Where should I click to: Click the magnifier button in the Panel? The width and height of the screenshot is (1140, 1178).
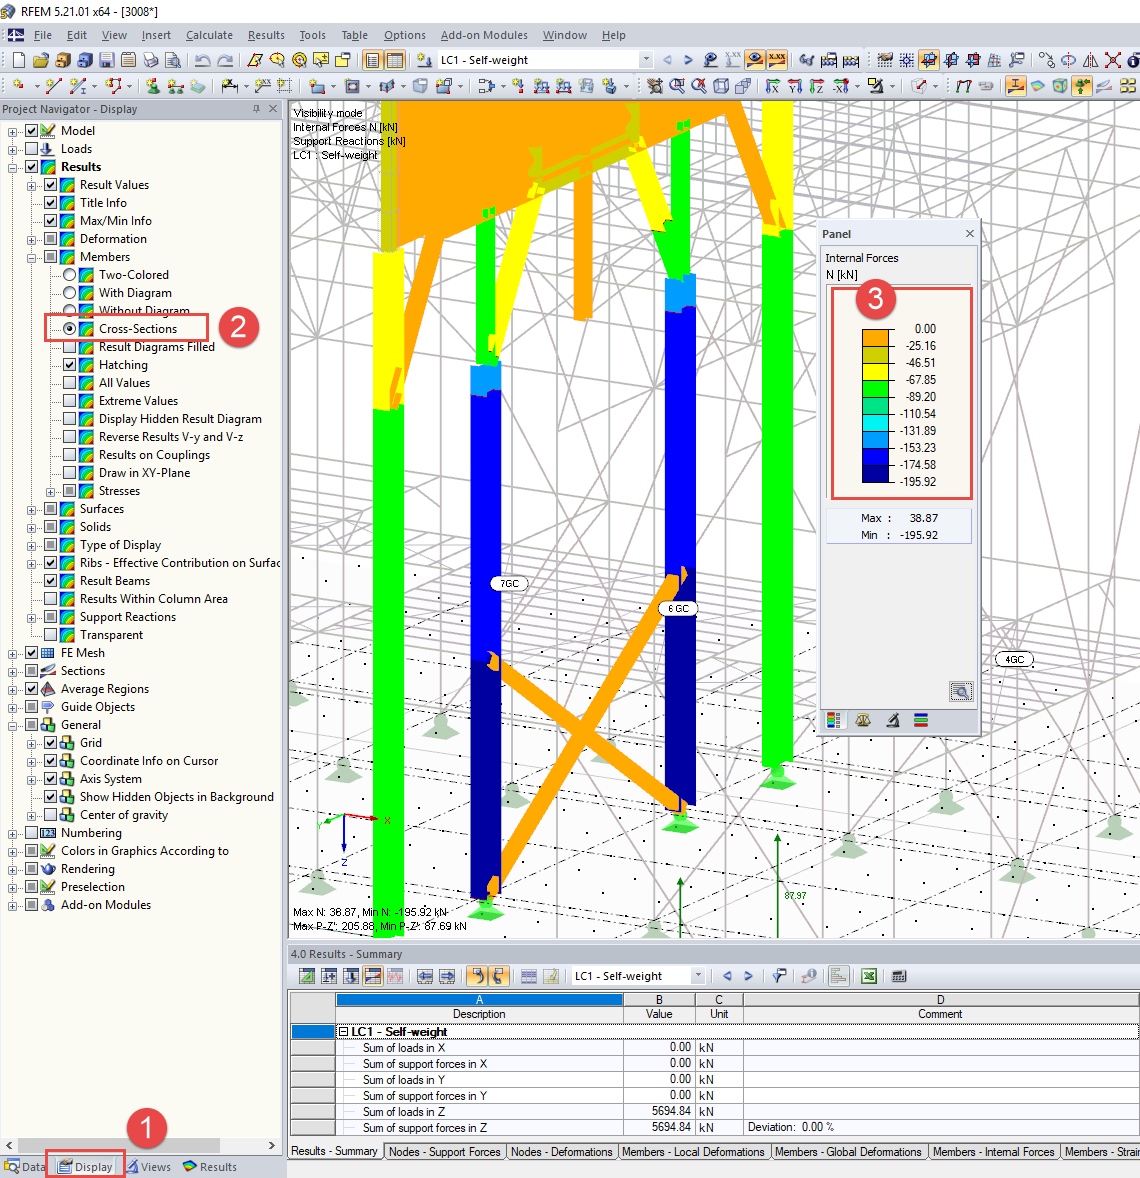[x=960, y=692]
